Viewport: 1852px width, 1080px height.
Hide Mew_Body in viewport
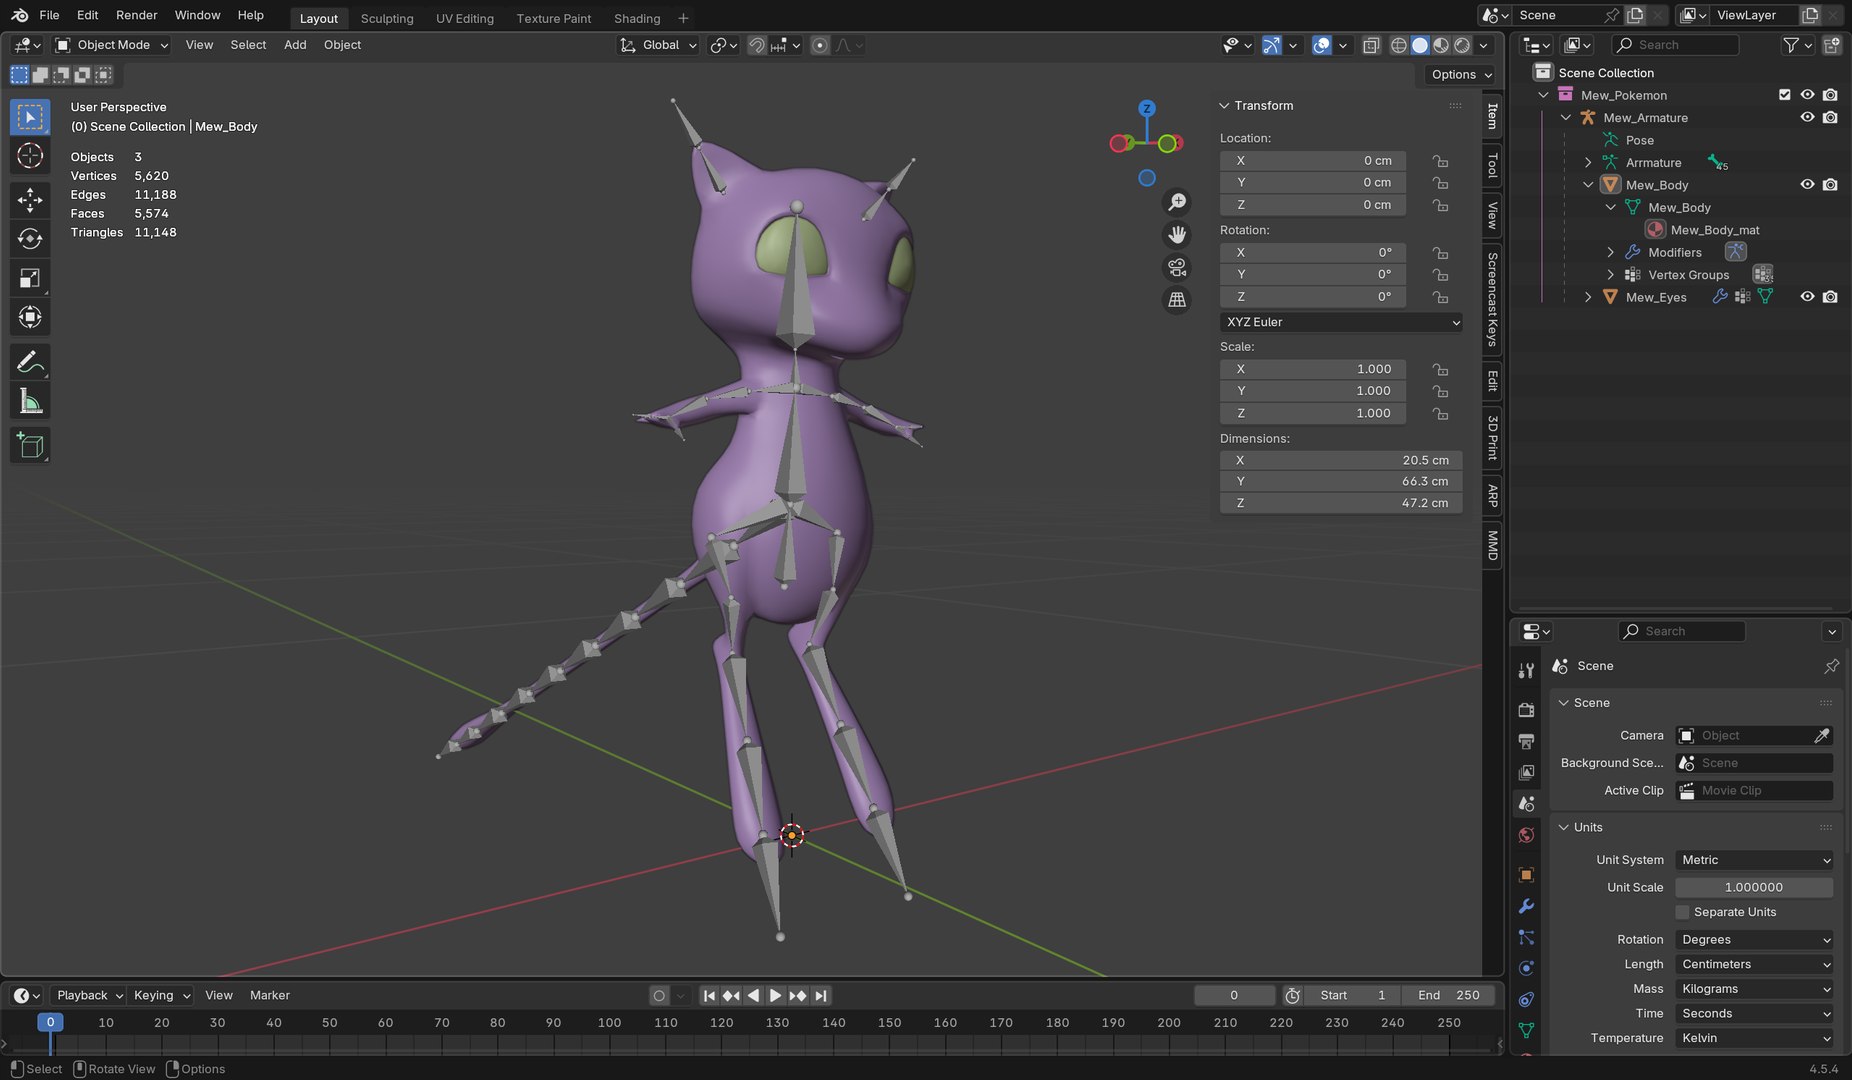(x=1807, y=185)
